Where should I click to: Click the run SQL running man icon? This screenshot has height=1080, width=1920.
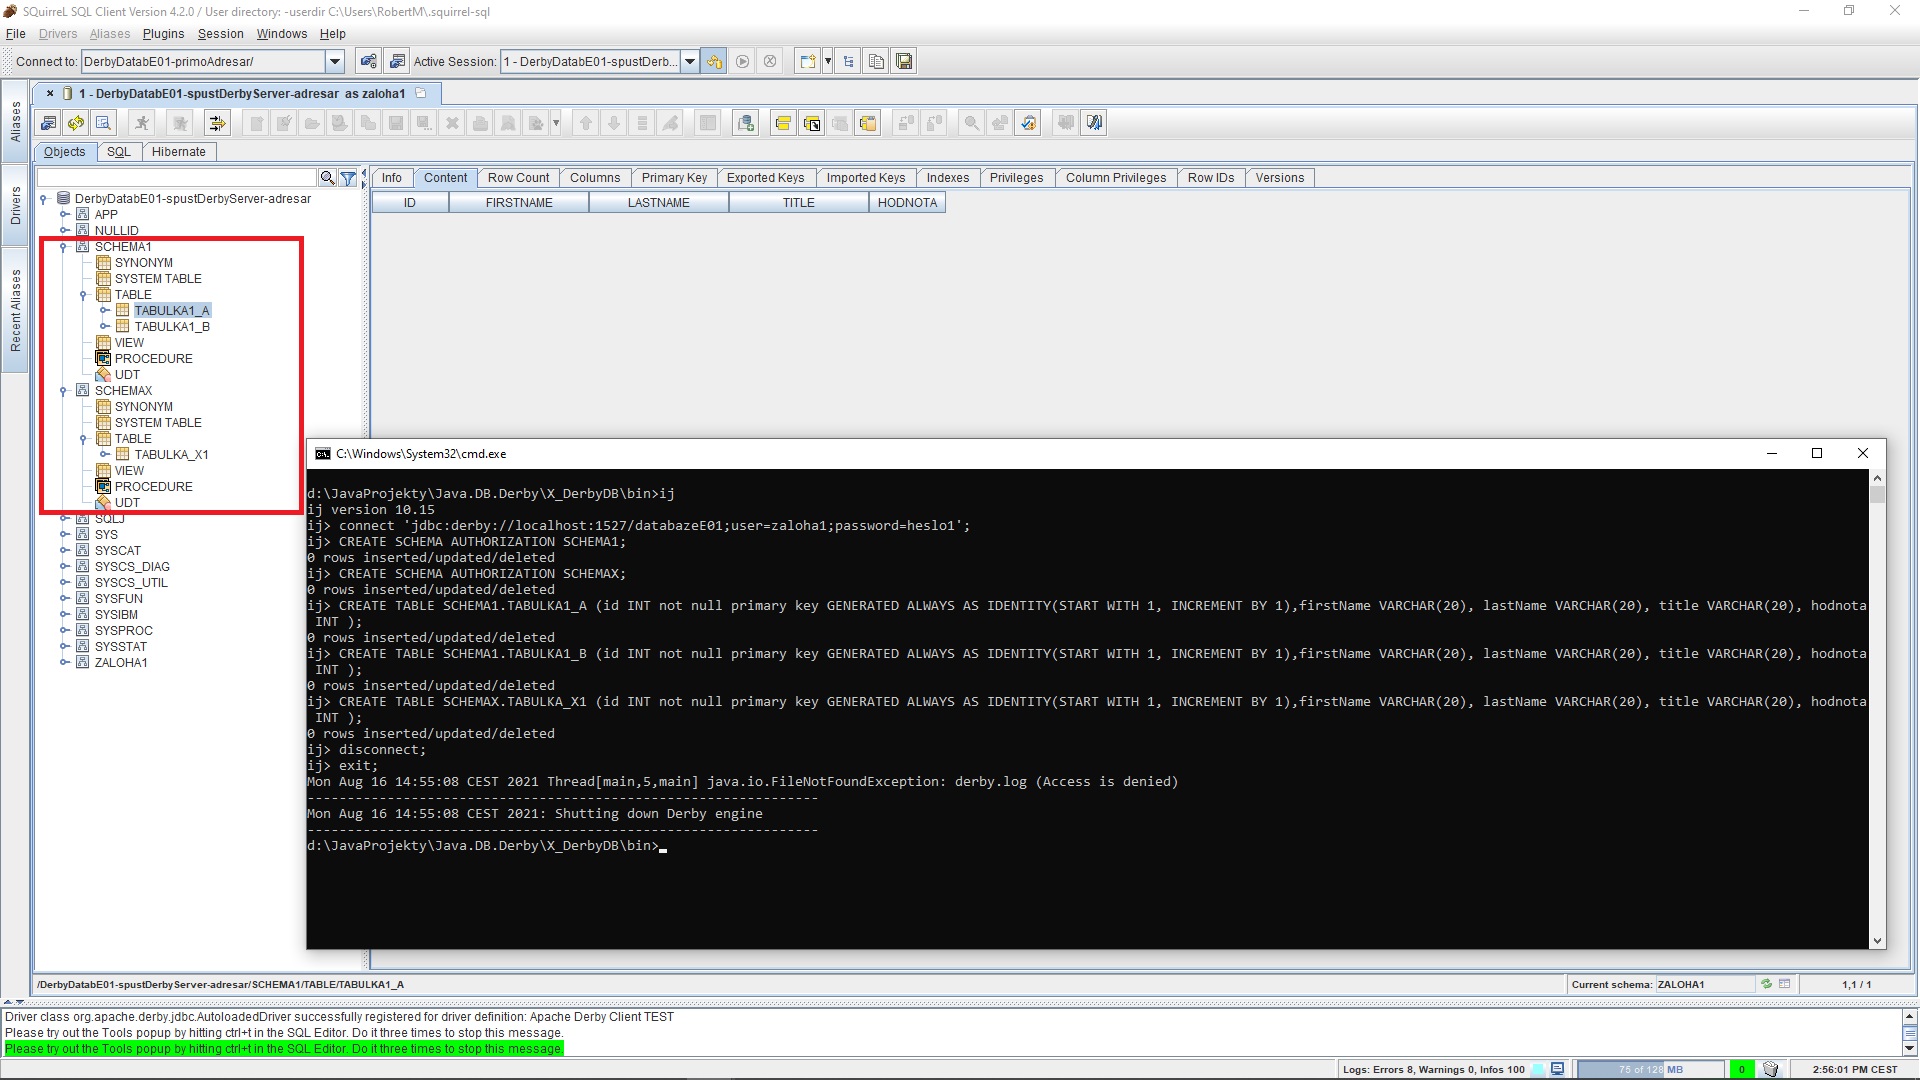click(142, 123)
